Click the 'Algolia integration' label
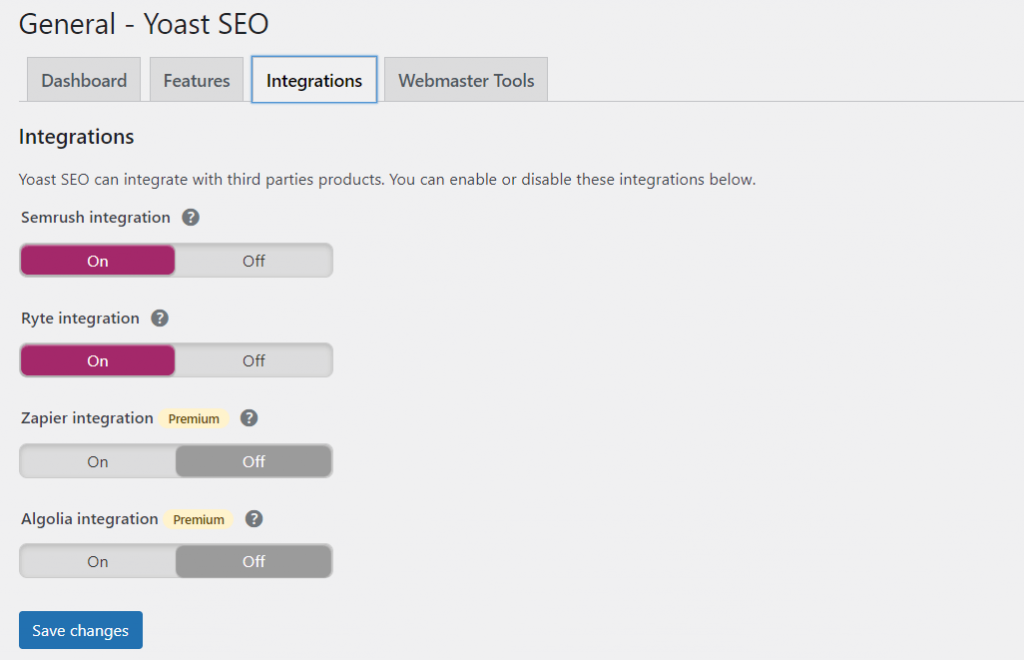 (89, 519)
